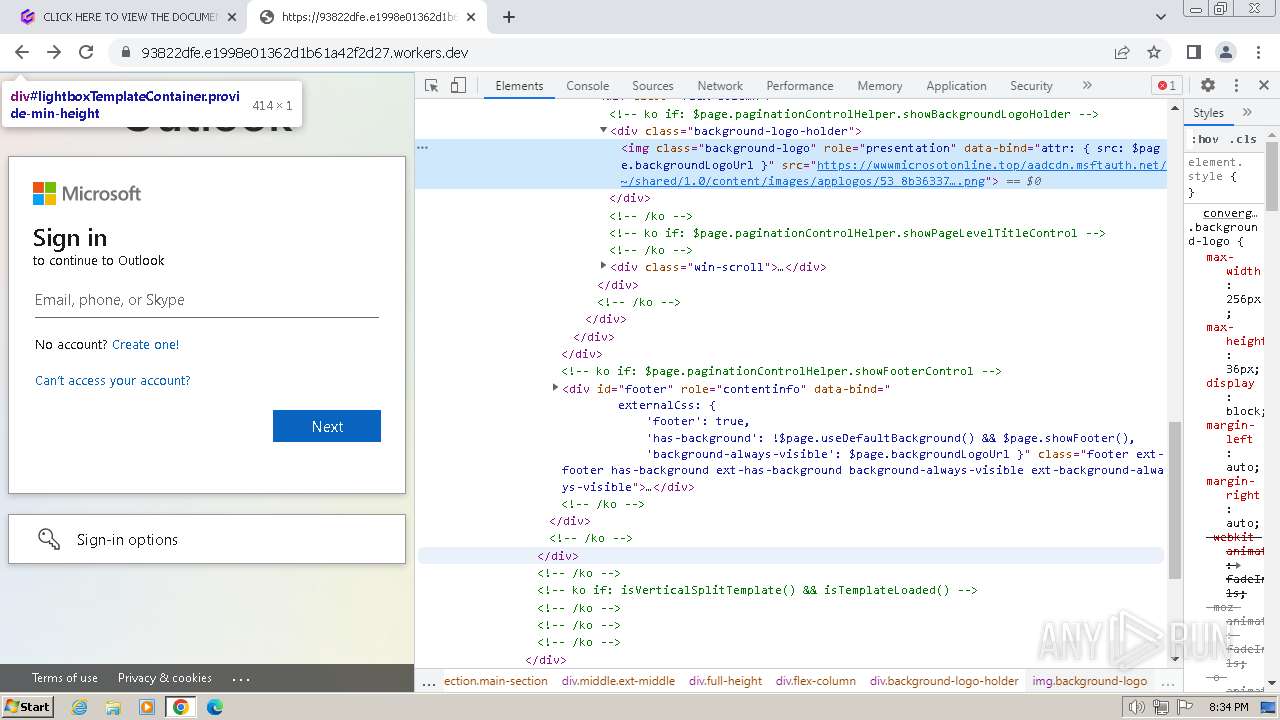Open the tab search dropdown arrow
Screen dimensions: 1280x720
[x=1161, y=17]
